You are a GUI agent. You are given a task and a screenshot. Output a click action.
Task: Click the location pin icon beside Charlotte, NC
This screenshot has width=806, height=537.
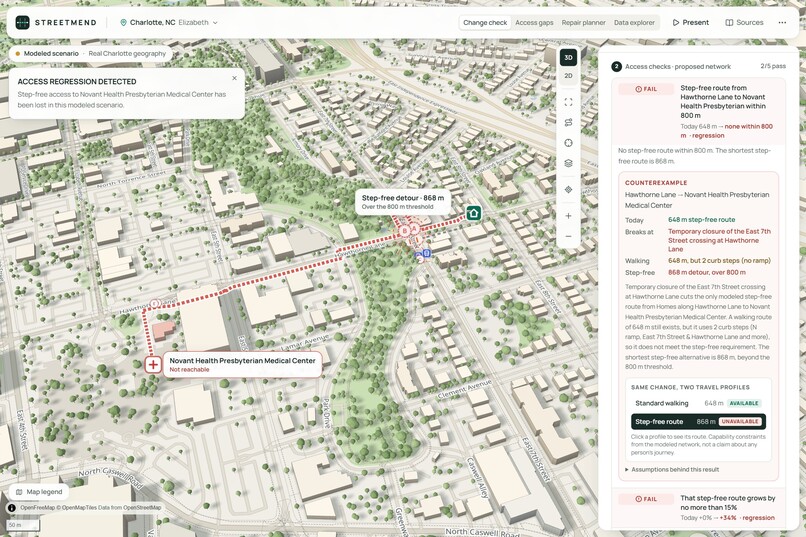click(123, 23)
